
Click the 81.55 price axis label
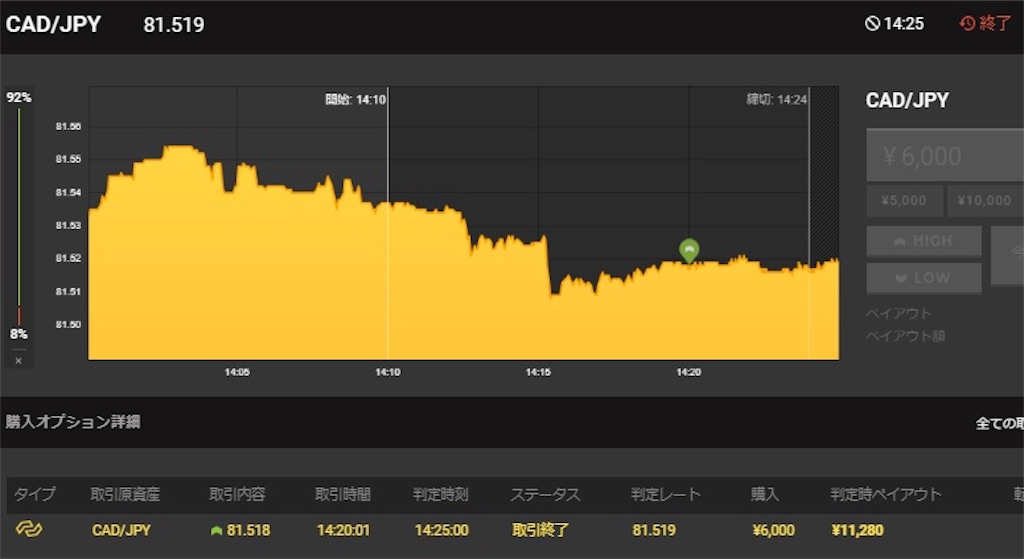click(69, 159)
